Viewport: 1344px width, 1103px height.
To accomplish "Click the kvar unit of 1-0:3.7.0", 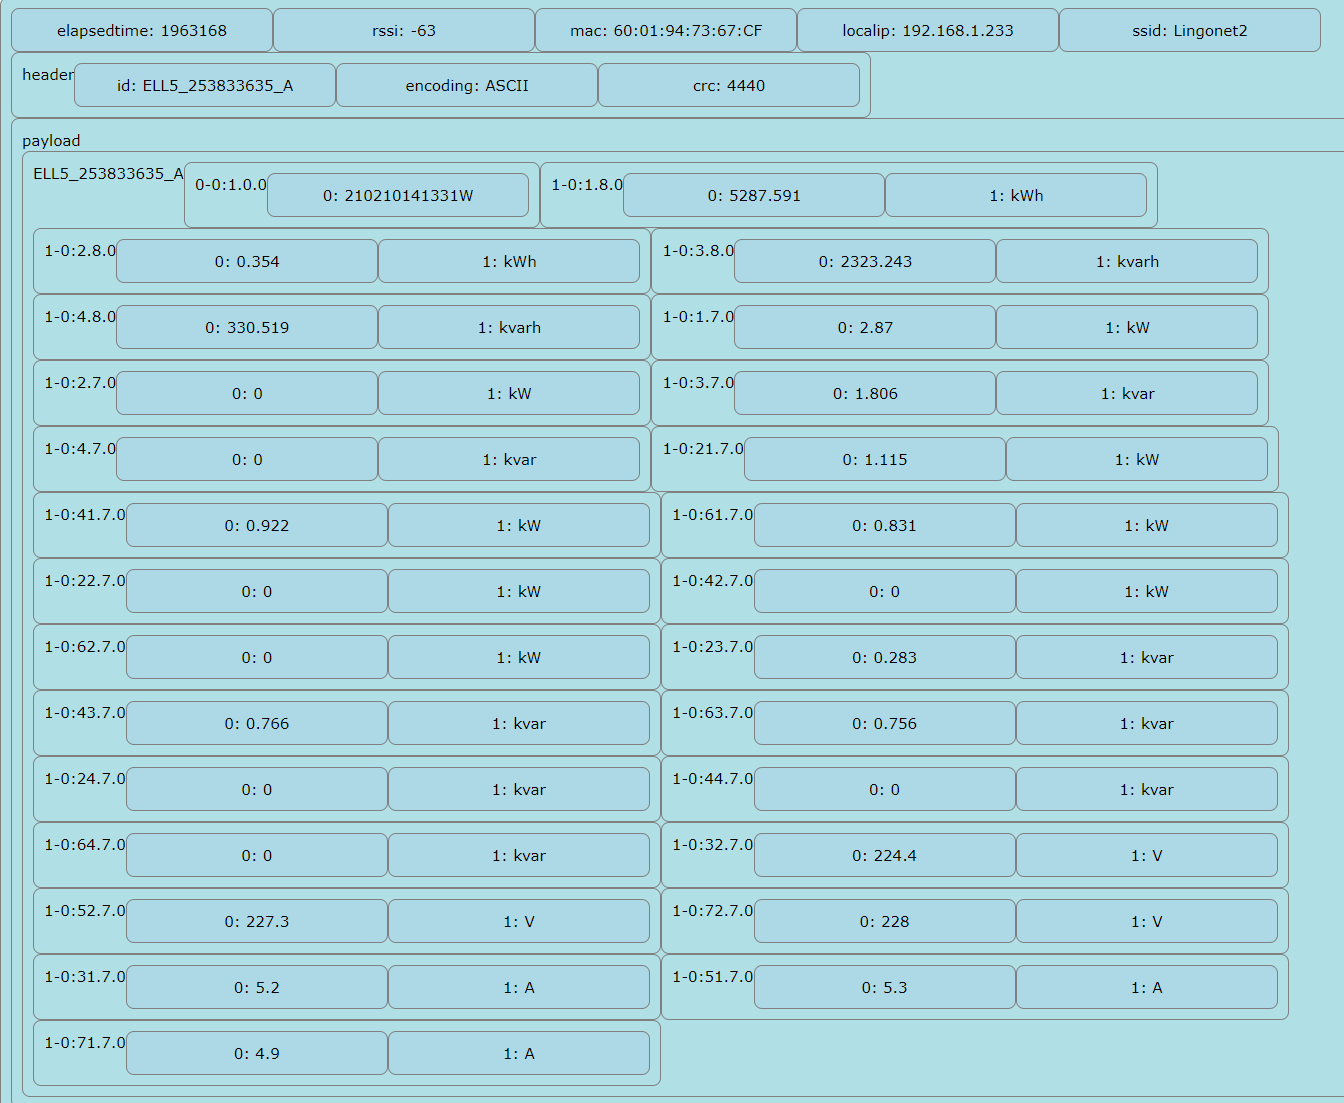I will pos(1127,393).
